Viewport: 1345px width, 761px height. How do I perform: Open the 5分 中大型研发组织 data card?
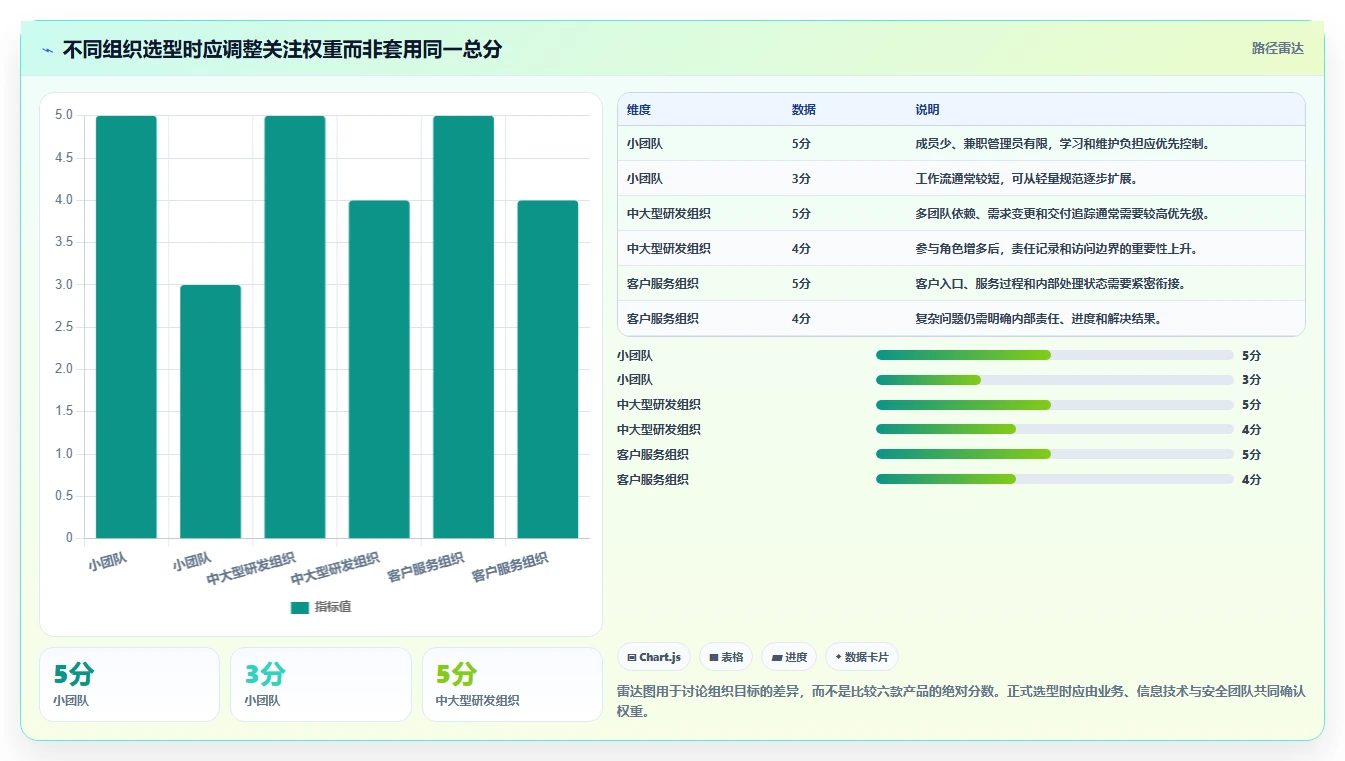click(x=512, y=684)
